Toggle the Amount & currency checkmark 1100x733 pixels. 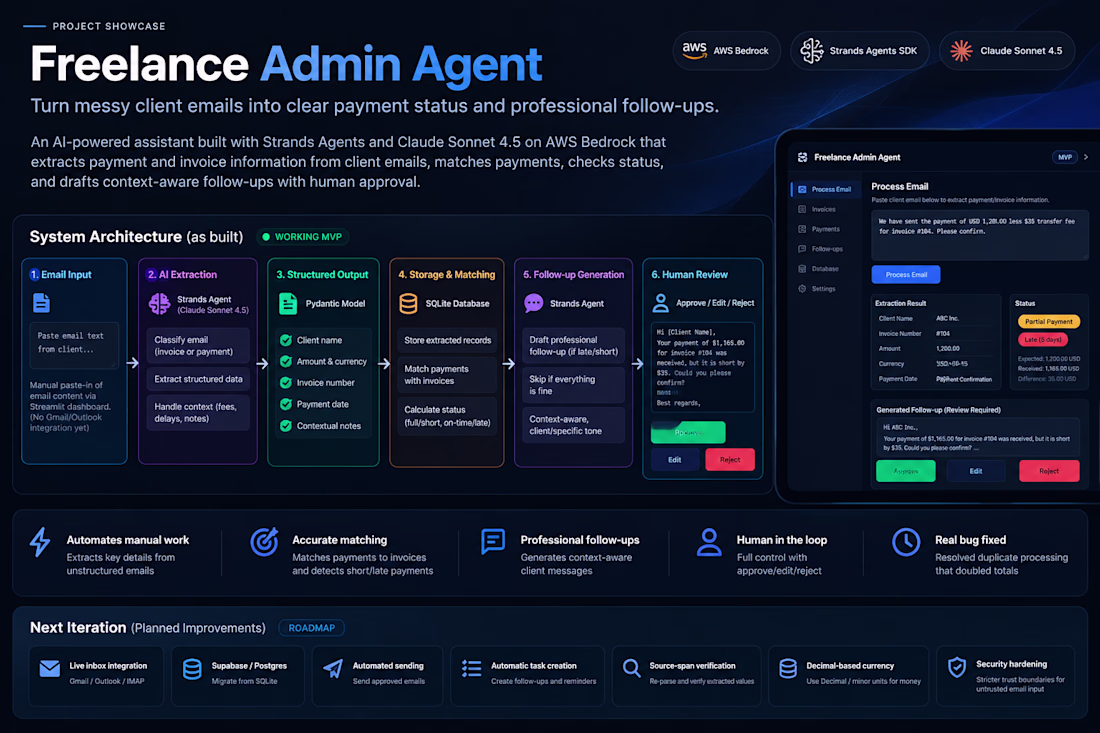[x=286, y=361]
